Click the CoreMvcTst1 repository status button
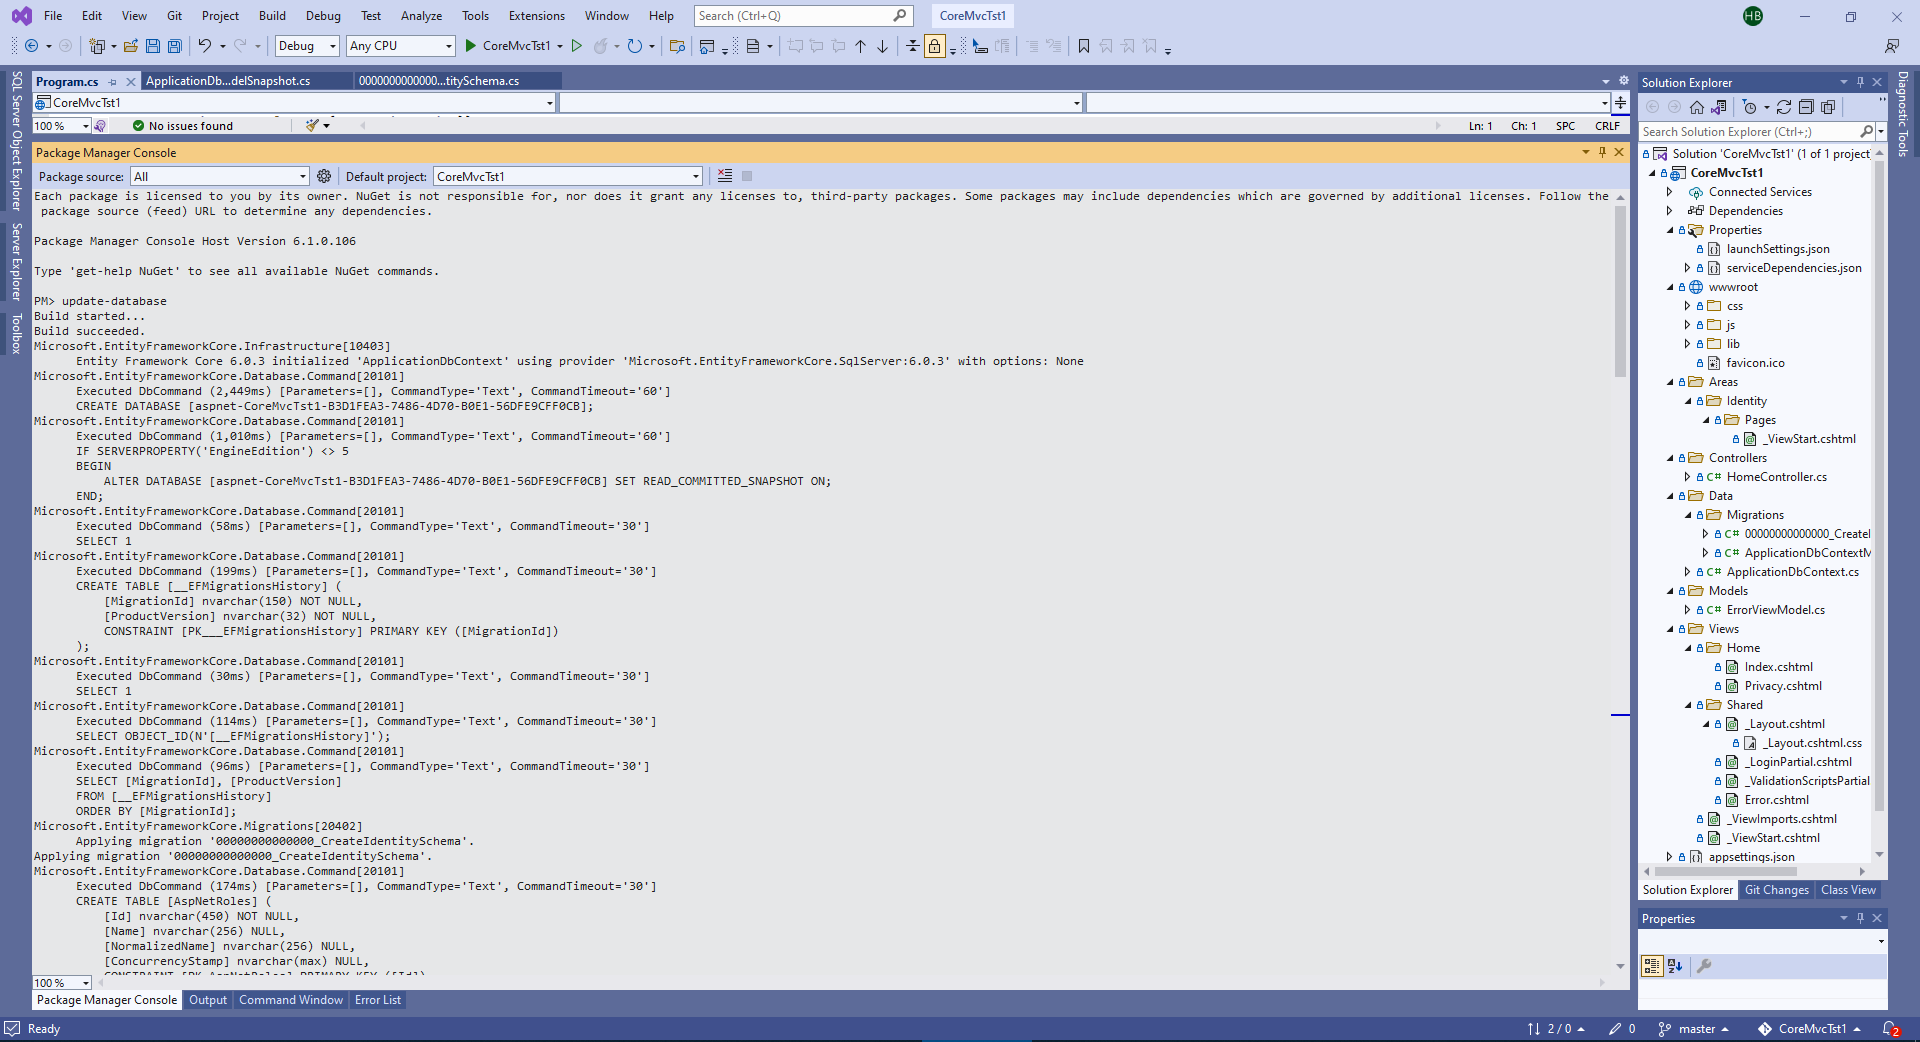The width and height of the screenshot is (1920, 1042). pos(1810,1029)
